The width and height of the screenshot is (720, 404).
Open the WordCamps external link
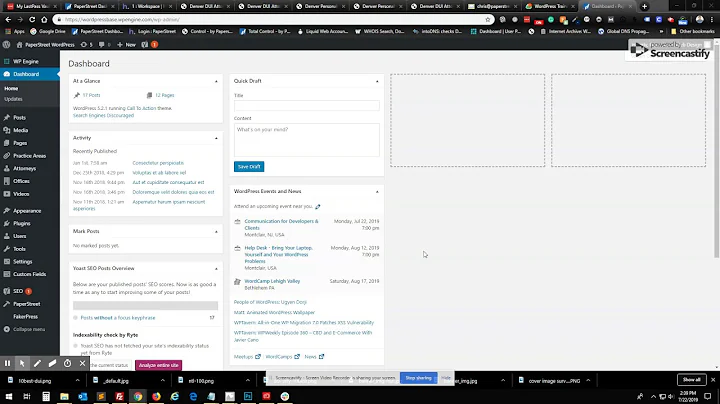tap(282, 357)
